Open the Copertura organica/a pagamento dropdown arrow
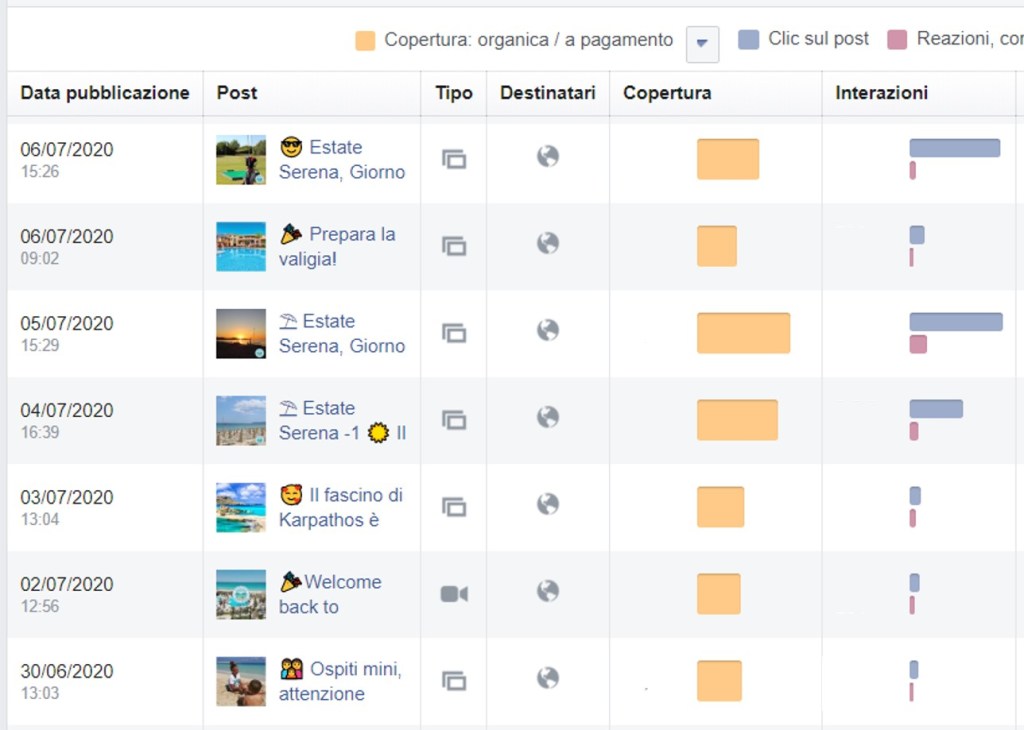 point(702,43)
